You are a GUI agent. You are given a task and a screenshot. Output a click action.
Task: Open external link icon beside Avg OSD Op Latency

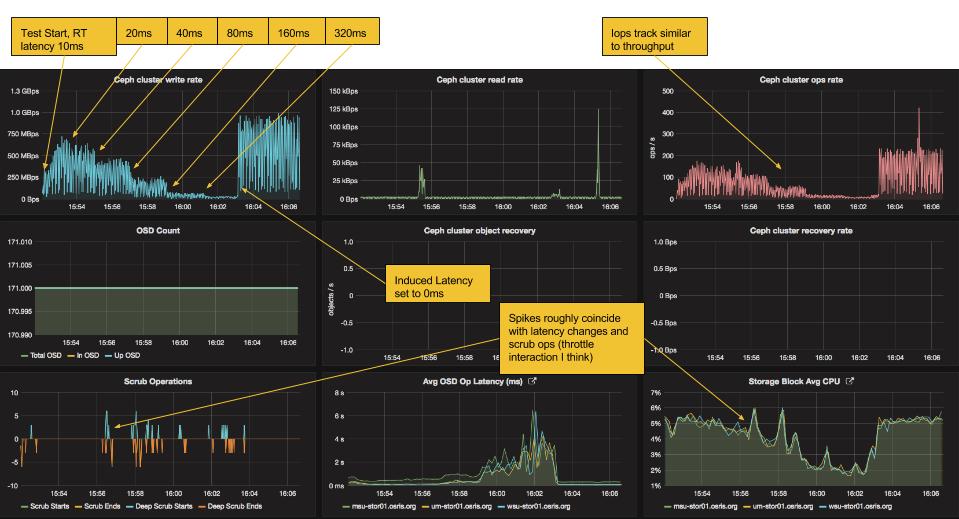click(x=533, y=381)
